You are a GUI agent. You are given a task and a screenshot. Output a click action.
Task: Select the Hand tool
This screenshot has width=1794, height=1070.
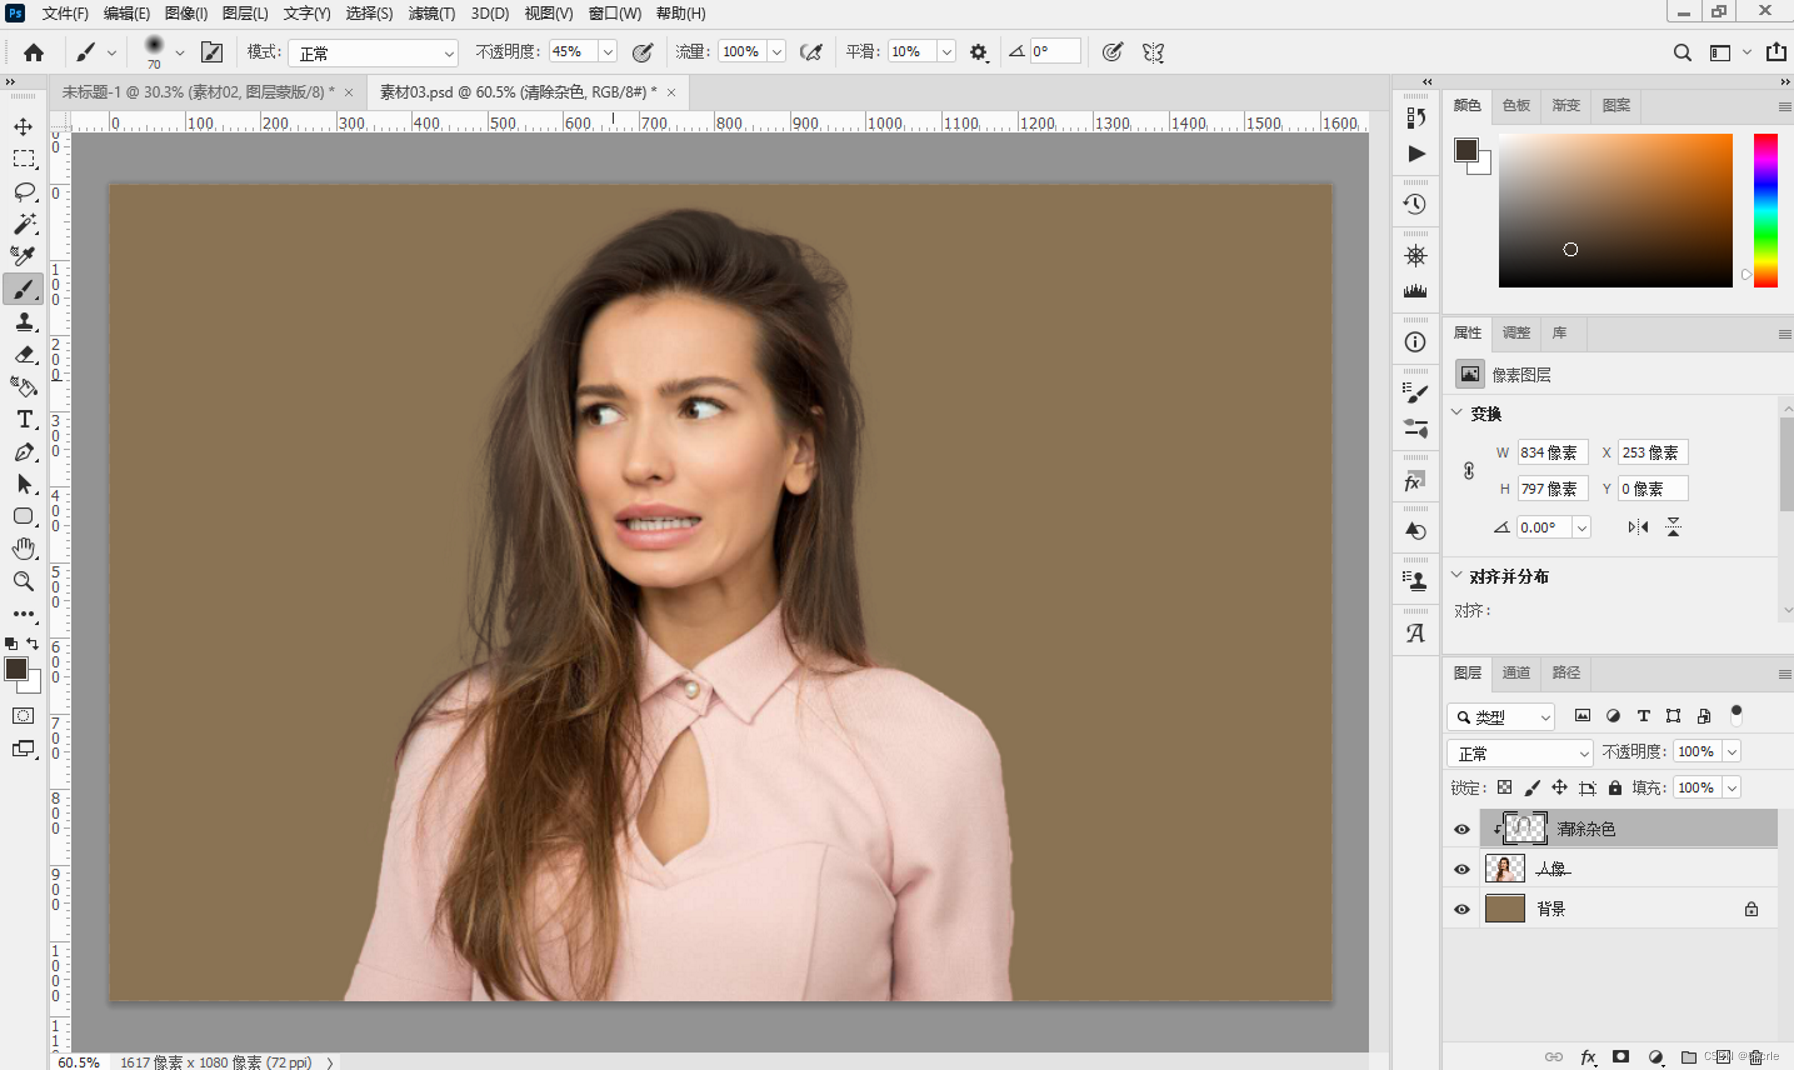(23, 549)
